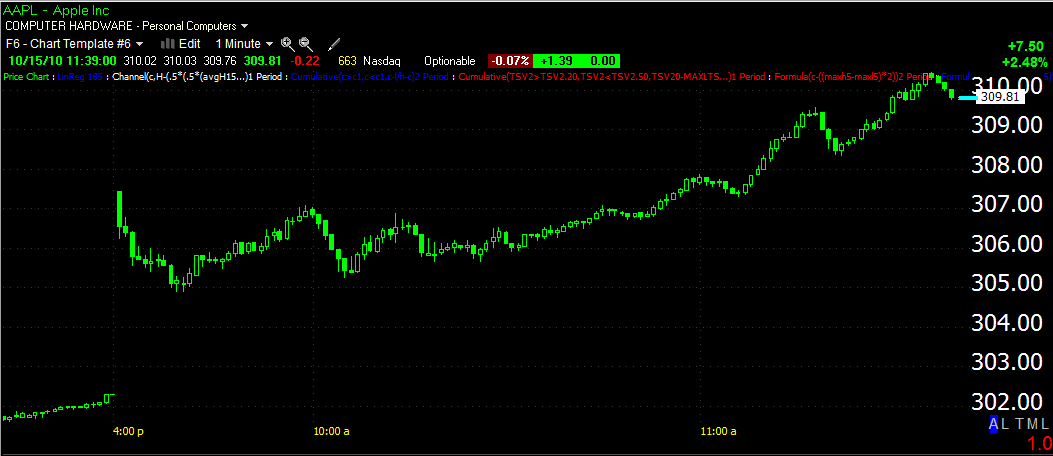Select the M scale option
Screen dimensions: 1053x456
click(1031, 424)
